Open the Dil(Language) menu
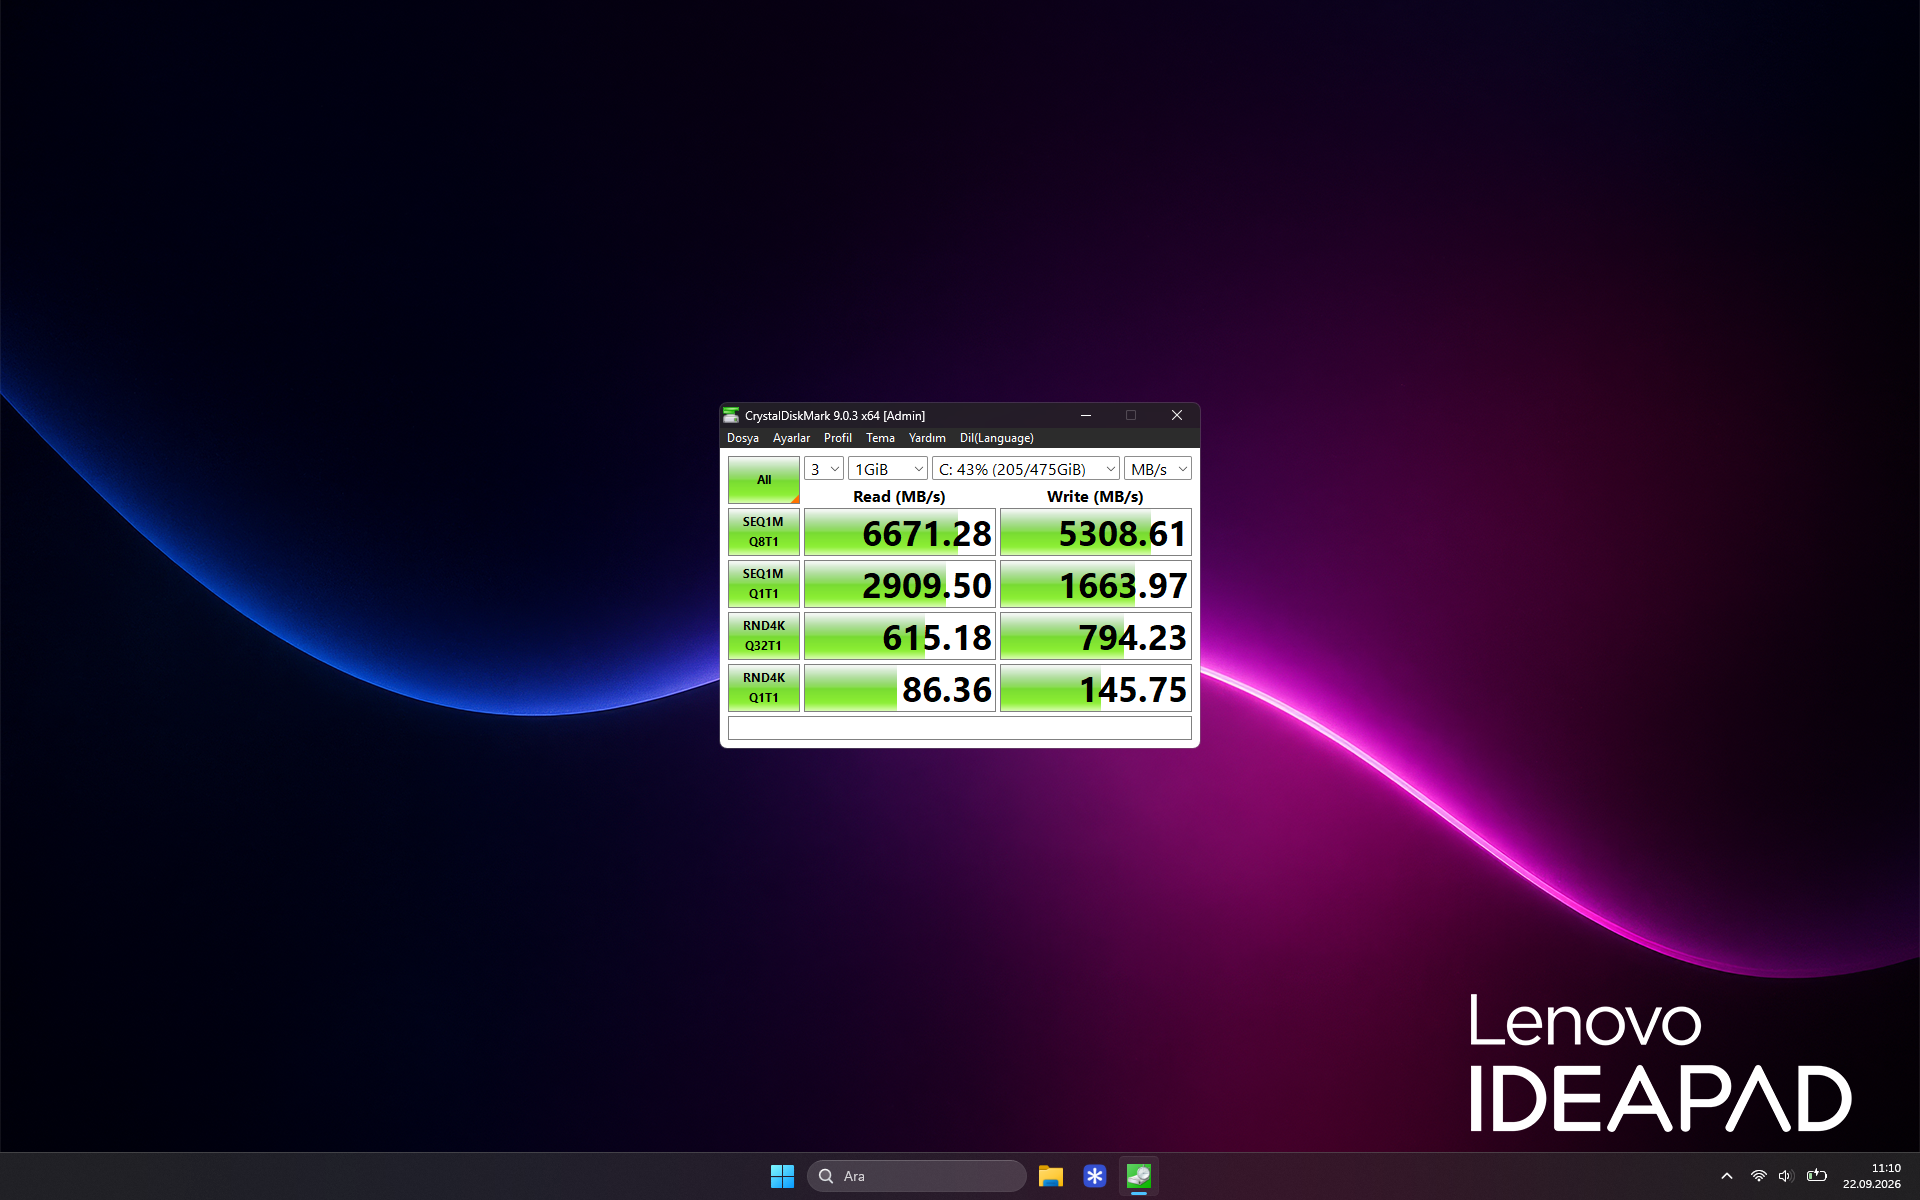This screenshot has width=1920, height=1200. (996, 438)
